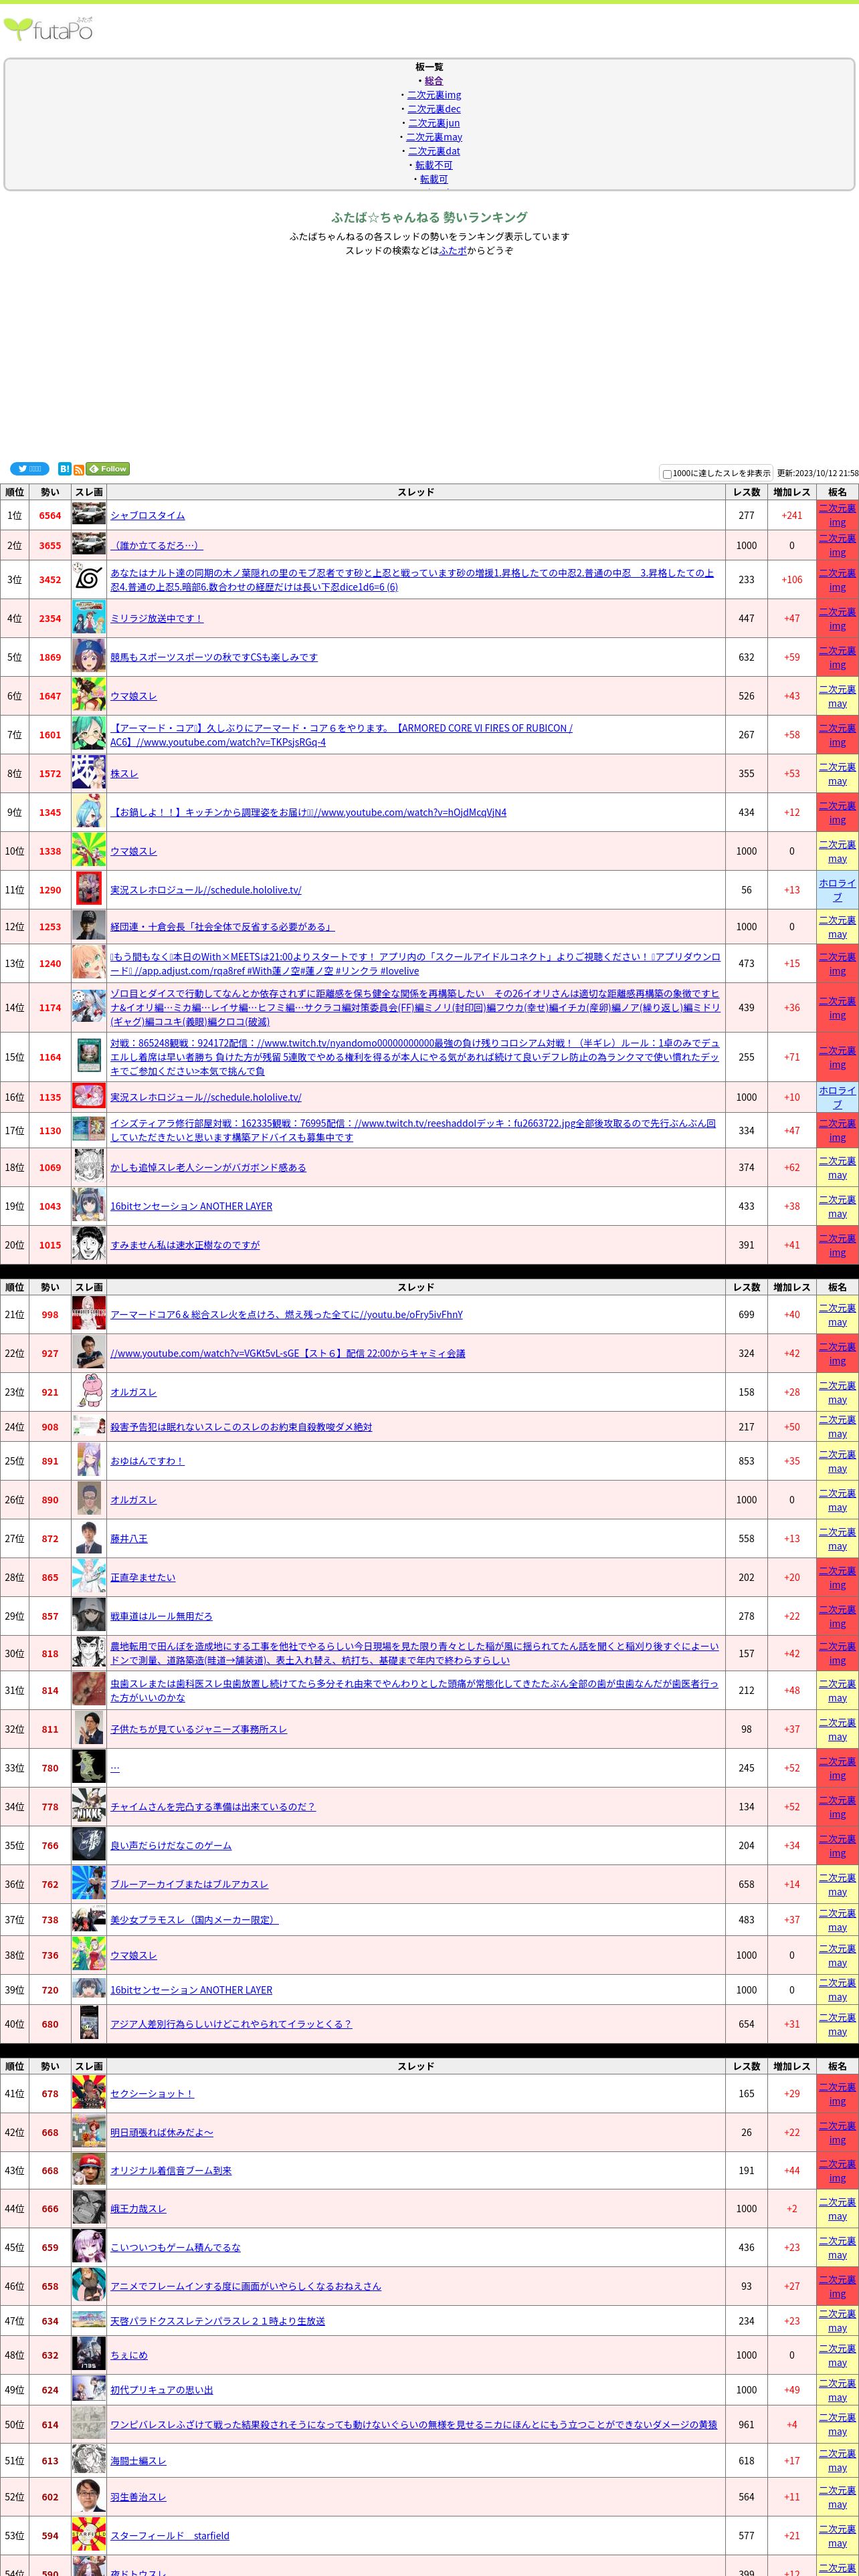The width and height of the screenshot is (859, 2576).
Task: Click the ふたポ link in description
Action: pos(453,251)
